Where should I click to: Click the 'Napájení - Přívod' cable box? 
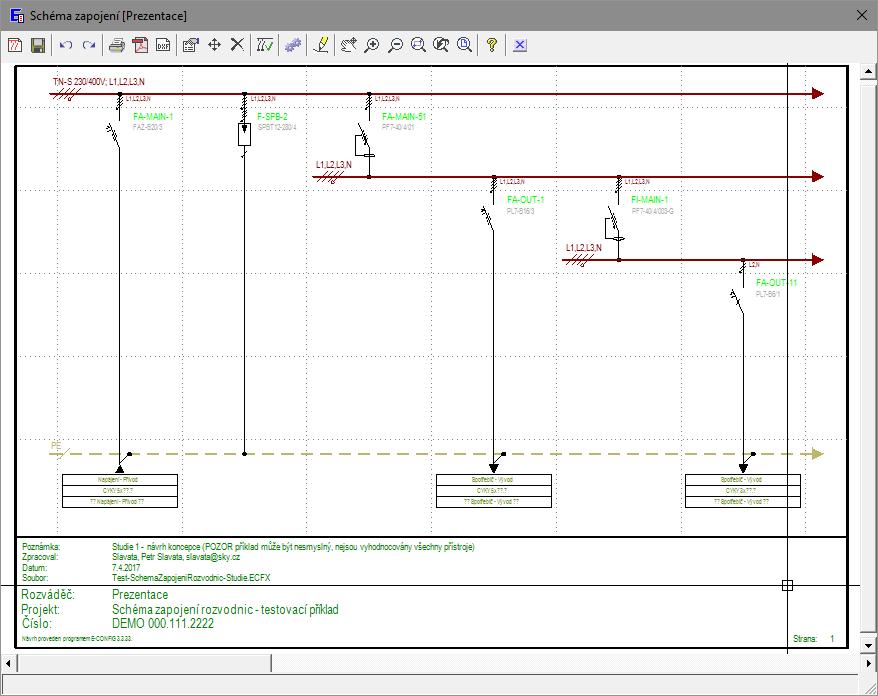pos(120,491)
